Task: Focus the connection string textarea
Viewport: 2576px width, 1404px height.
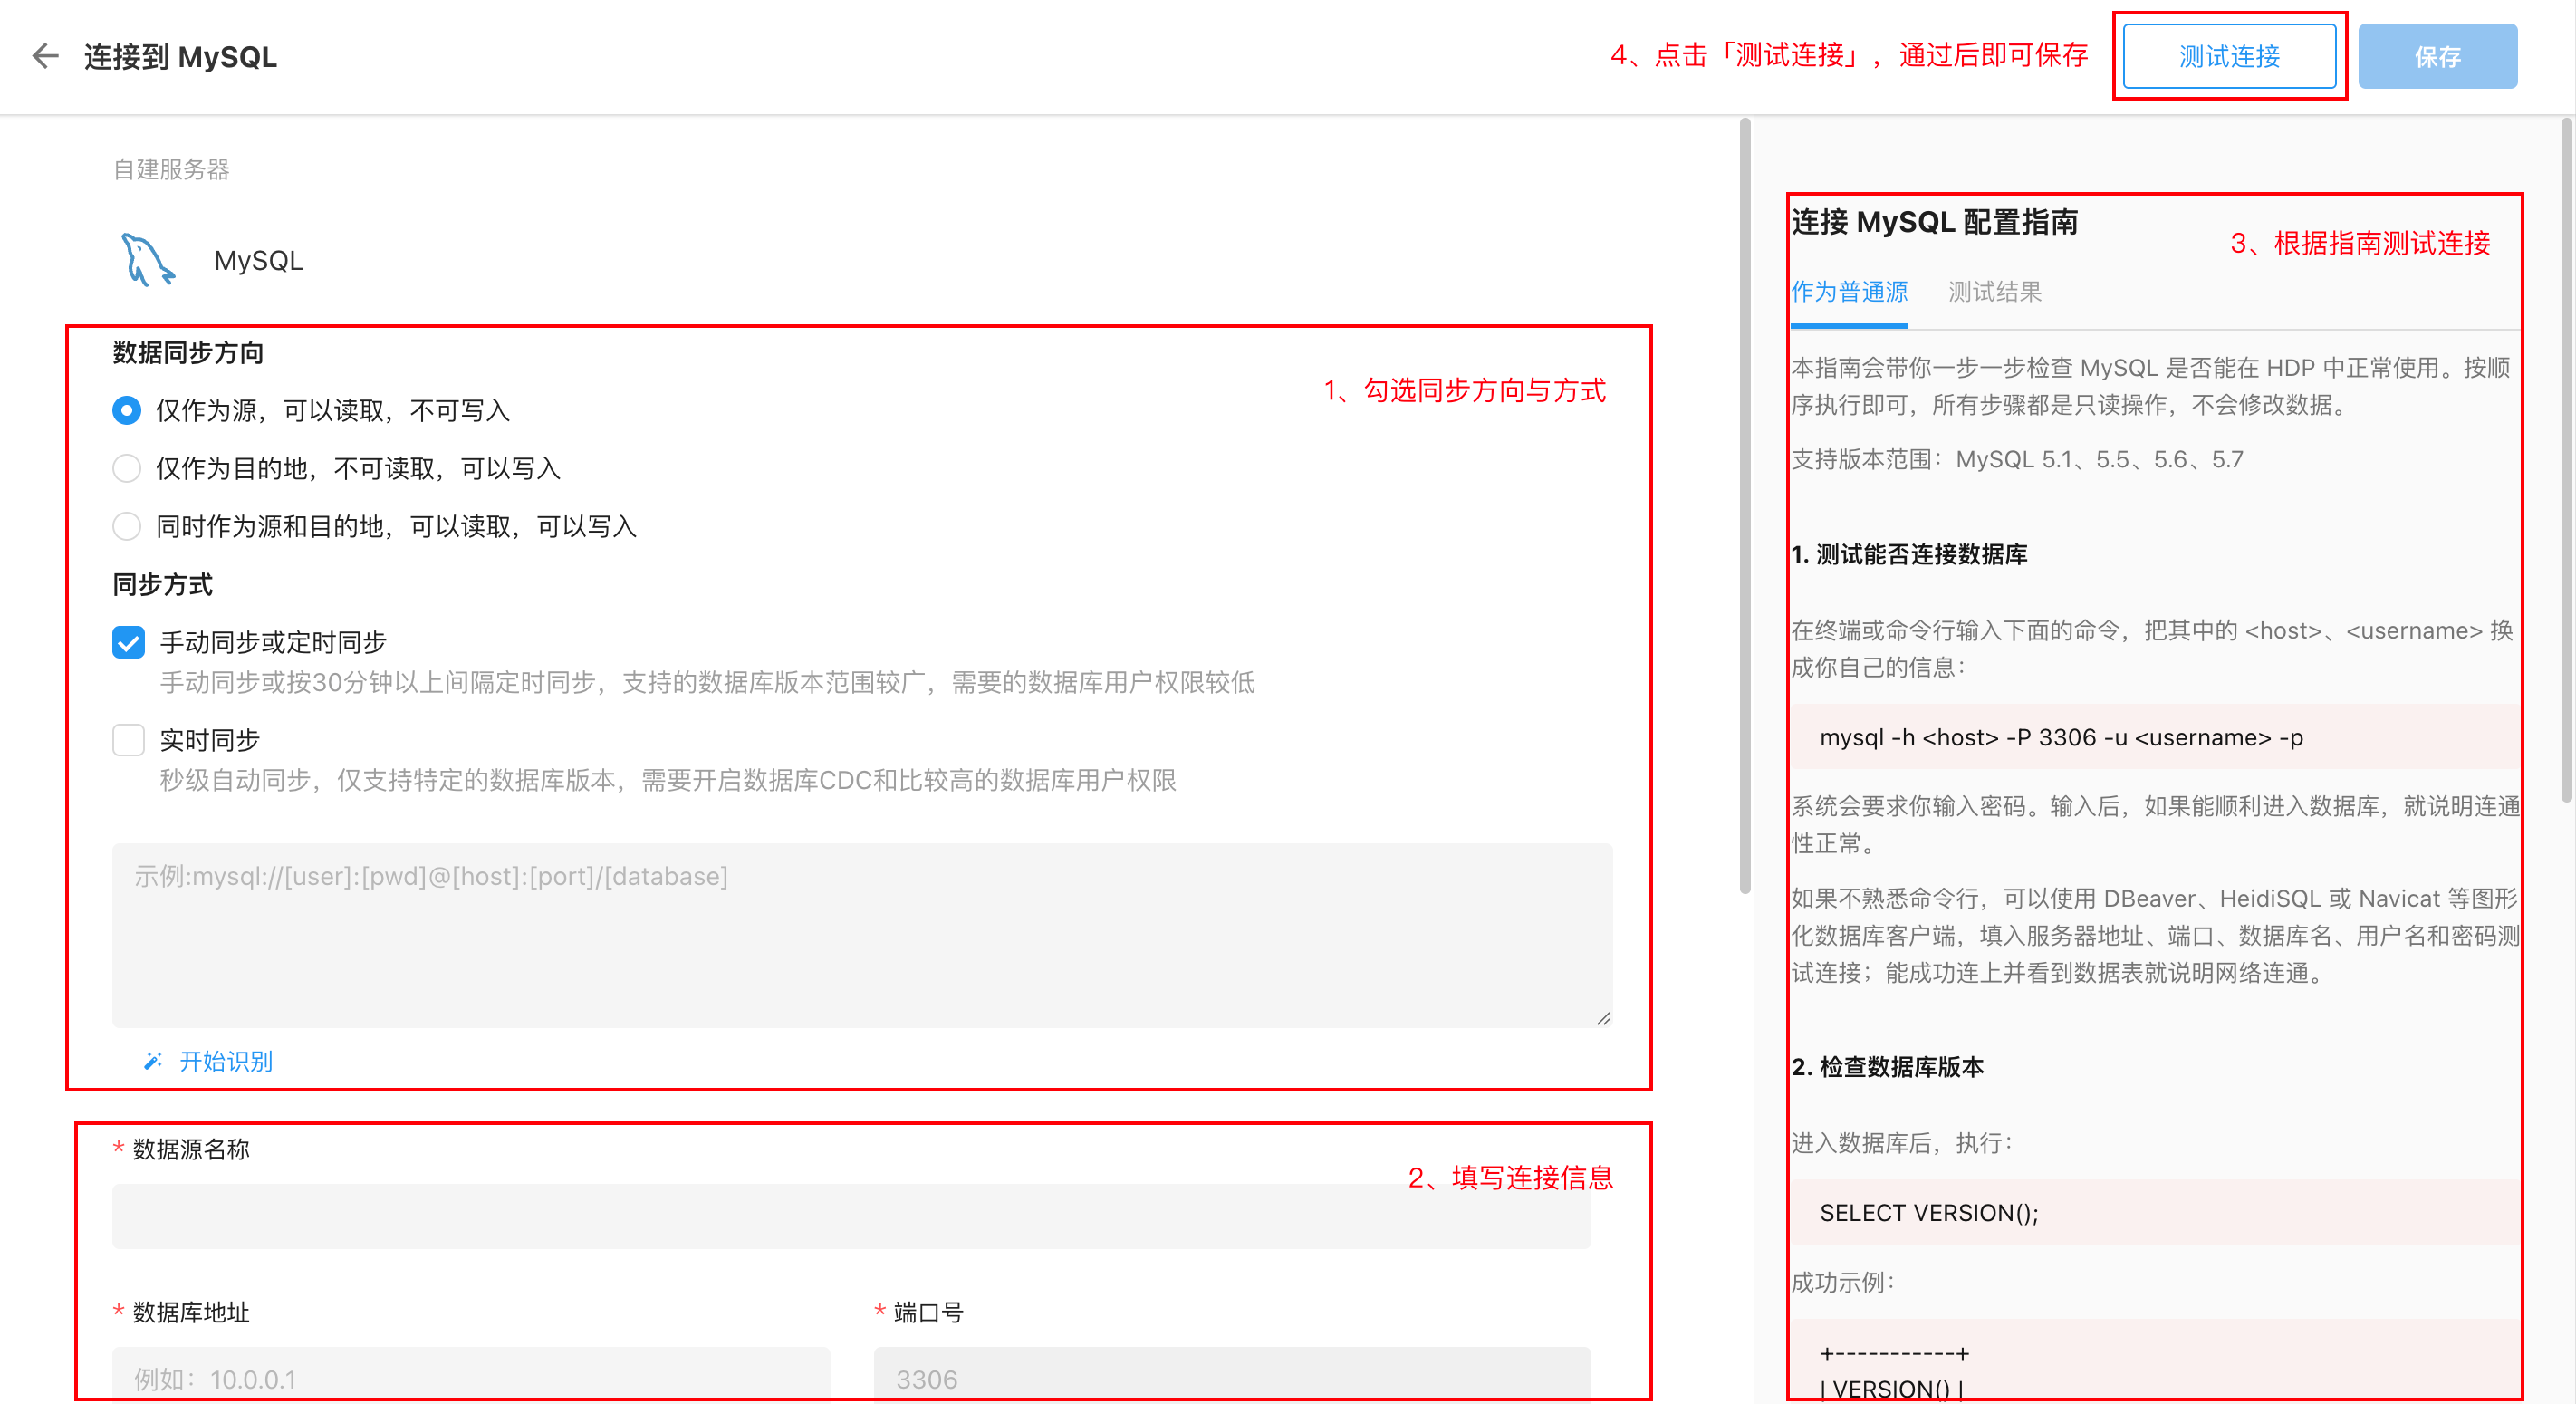Action: (861, 935)
